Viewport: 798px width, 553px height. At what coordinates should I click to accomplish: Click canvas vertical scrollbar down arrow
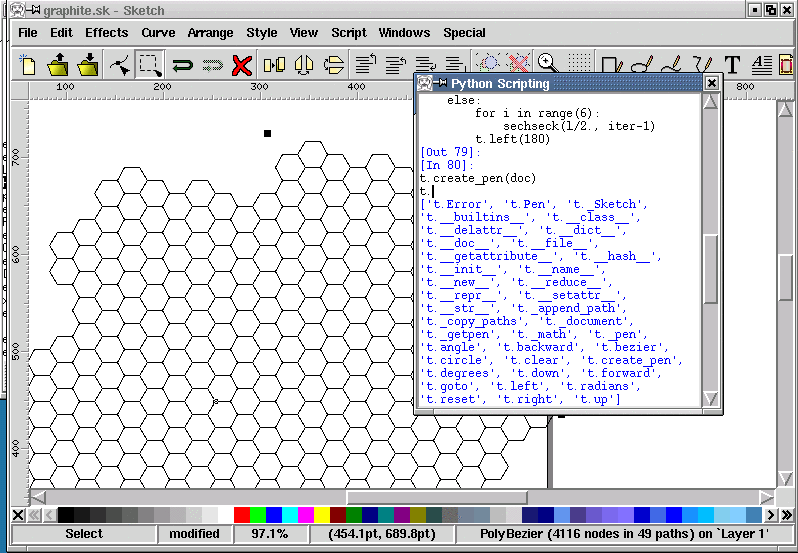click(785, 479)
